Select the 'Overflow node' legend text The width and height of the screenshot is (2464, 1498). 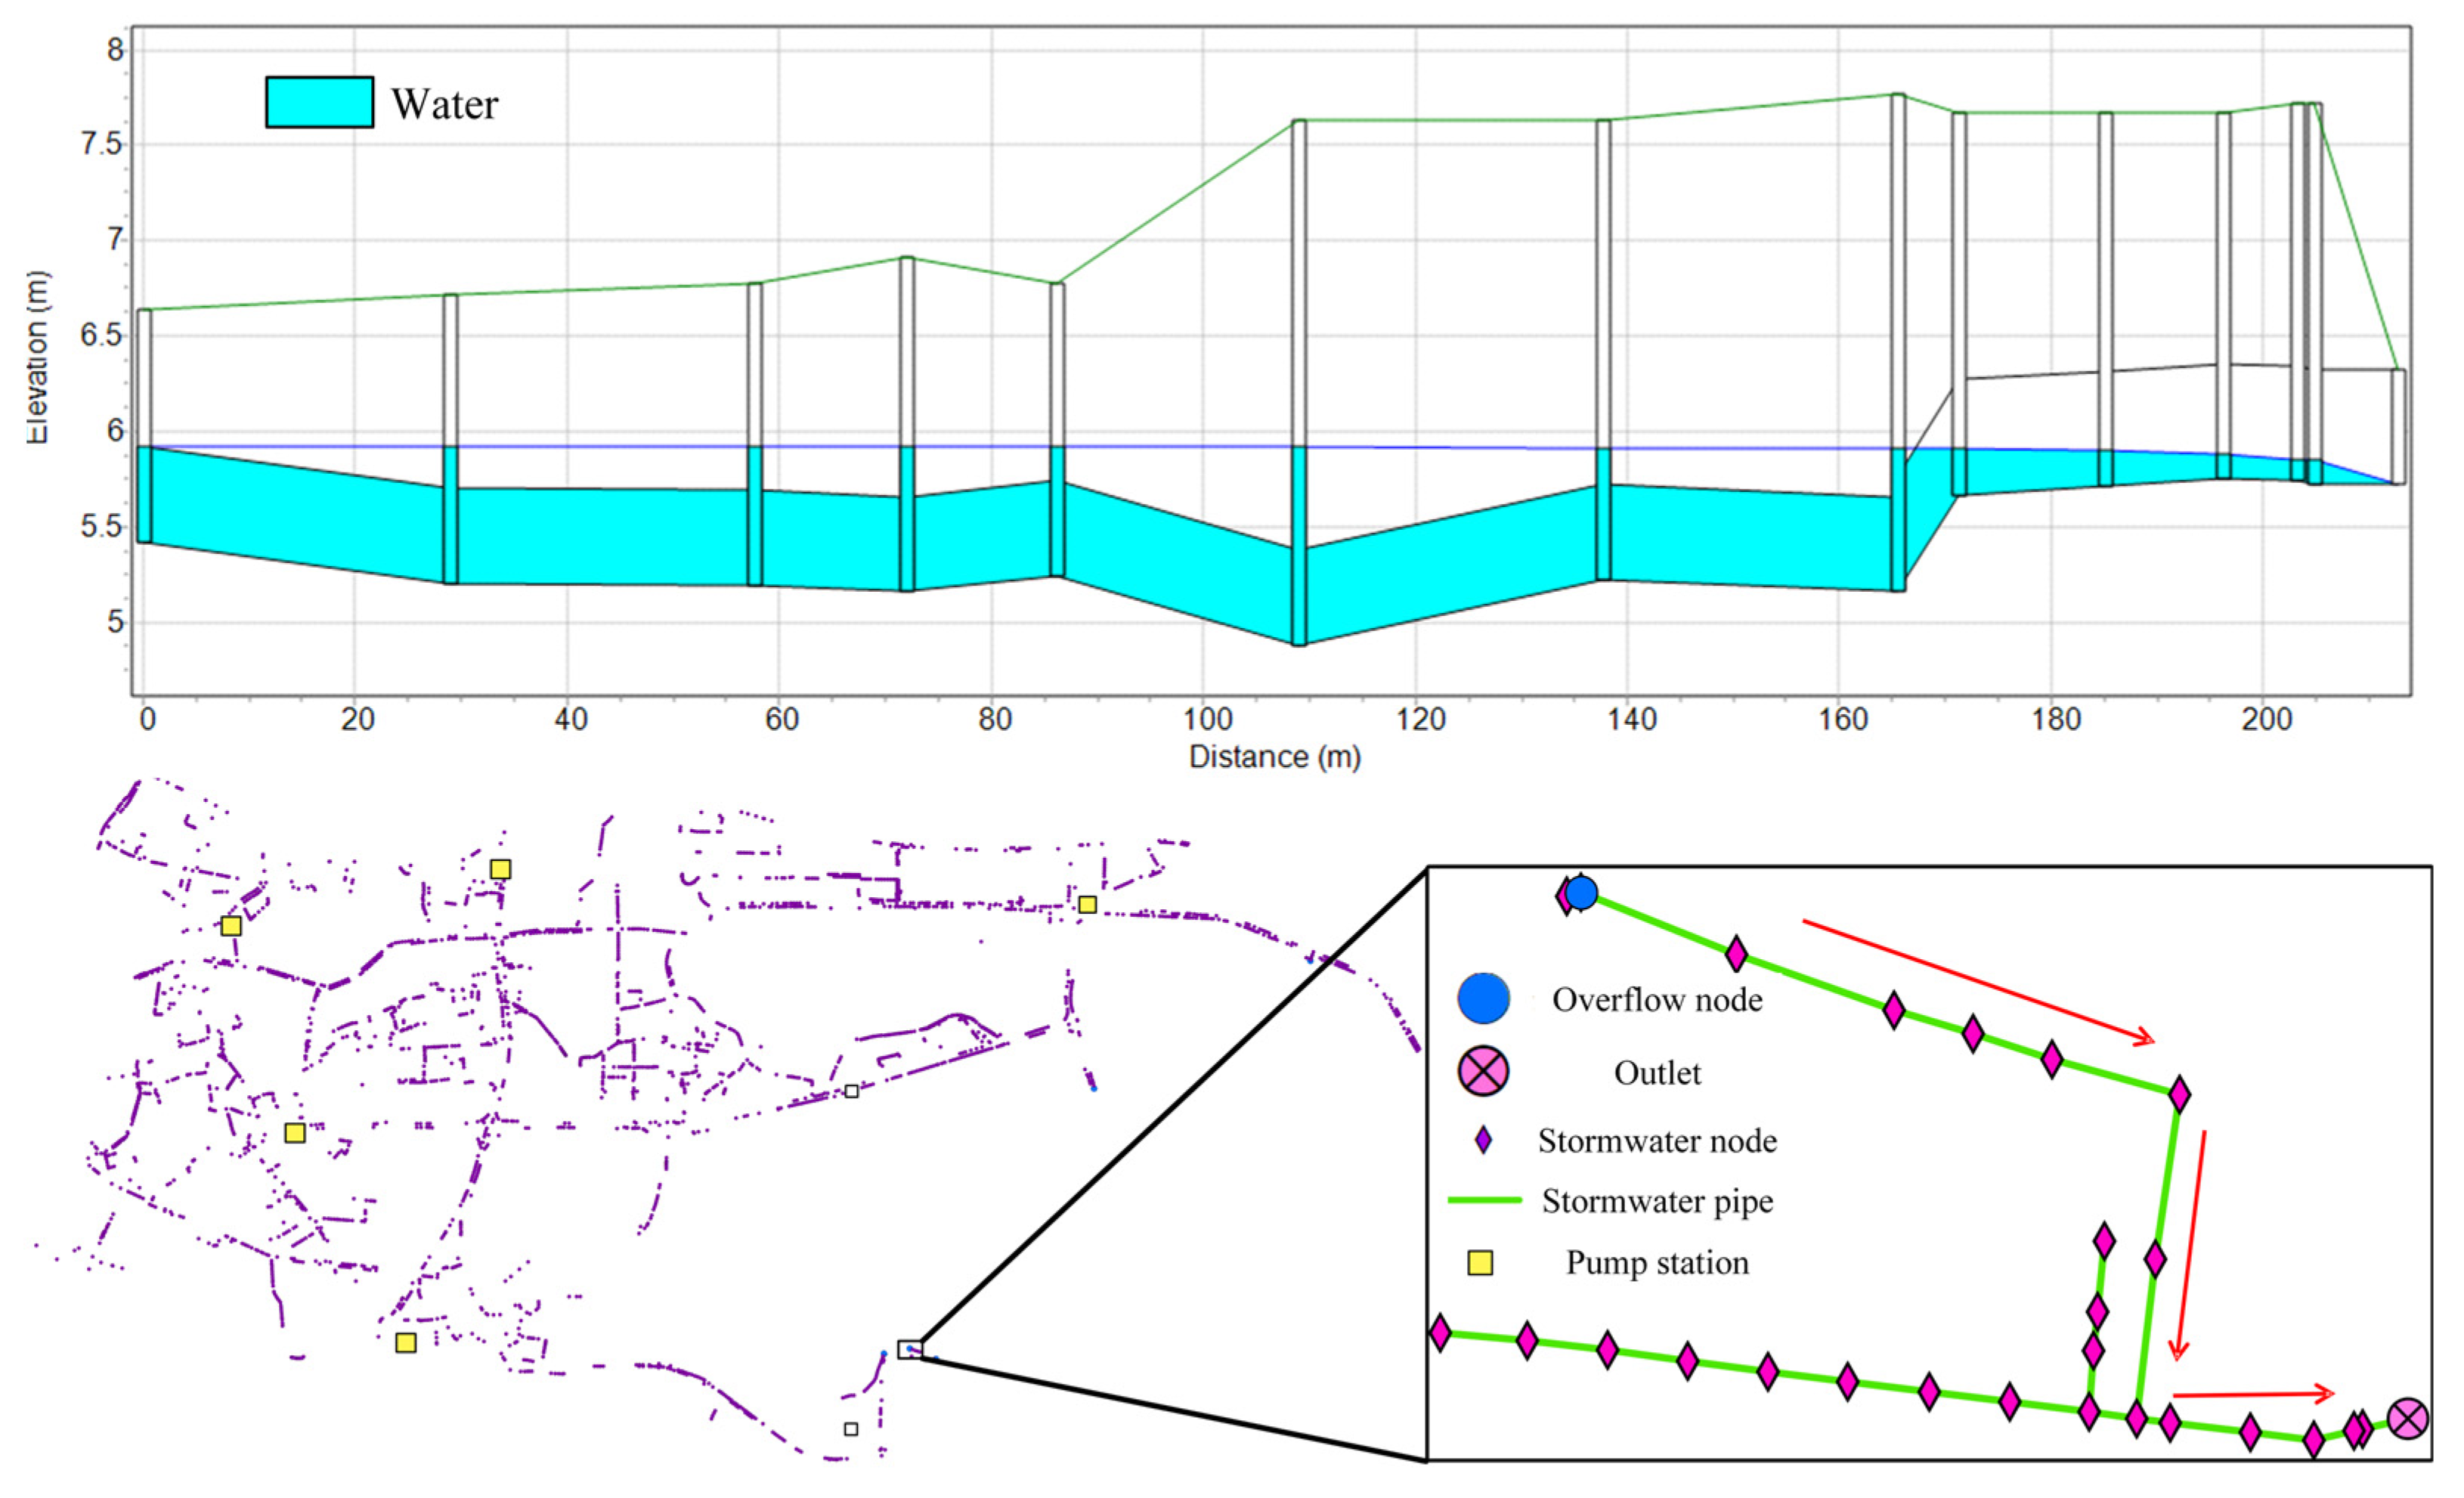pyautogui.click(x=1657, y=999)
